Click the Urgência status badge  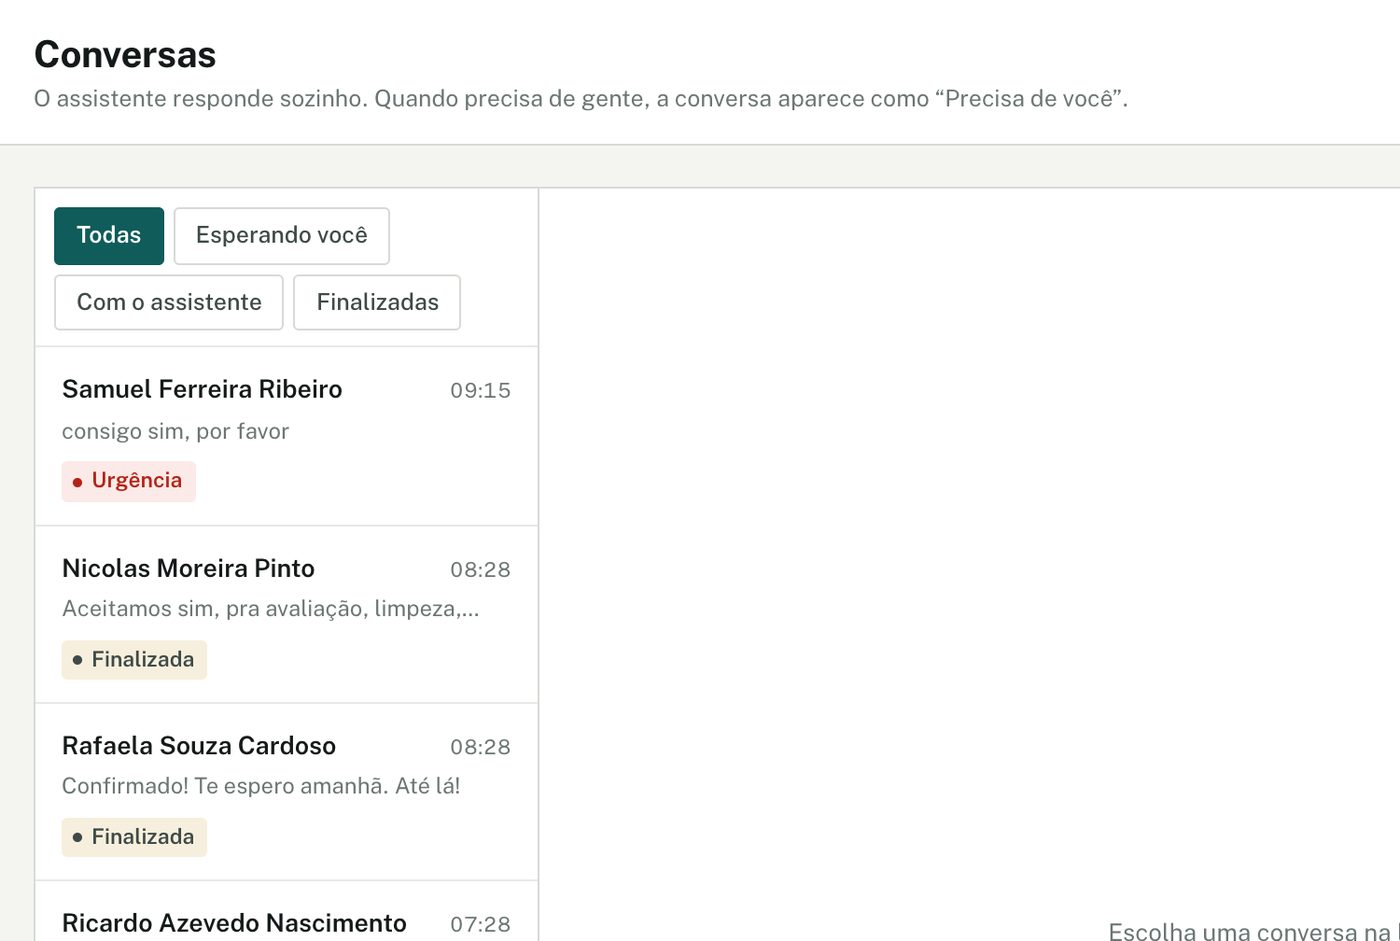click(129, 481)
